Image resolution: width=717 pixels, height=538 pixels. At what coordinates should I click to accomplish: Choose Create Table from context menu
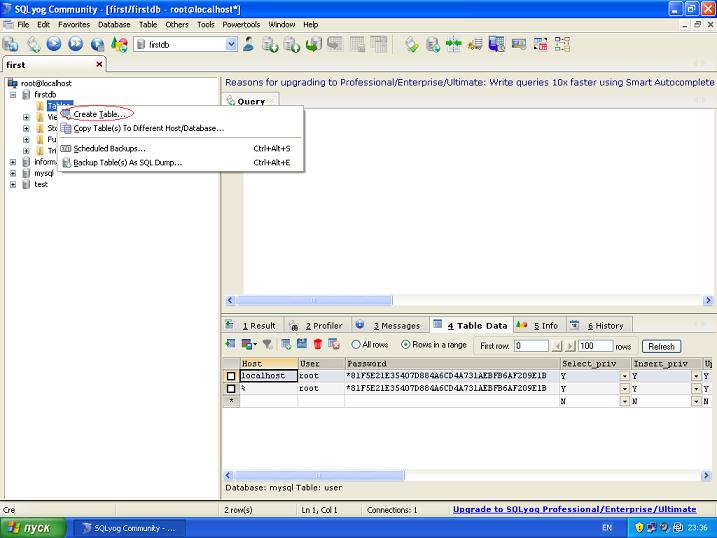pos(180,114)
